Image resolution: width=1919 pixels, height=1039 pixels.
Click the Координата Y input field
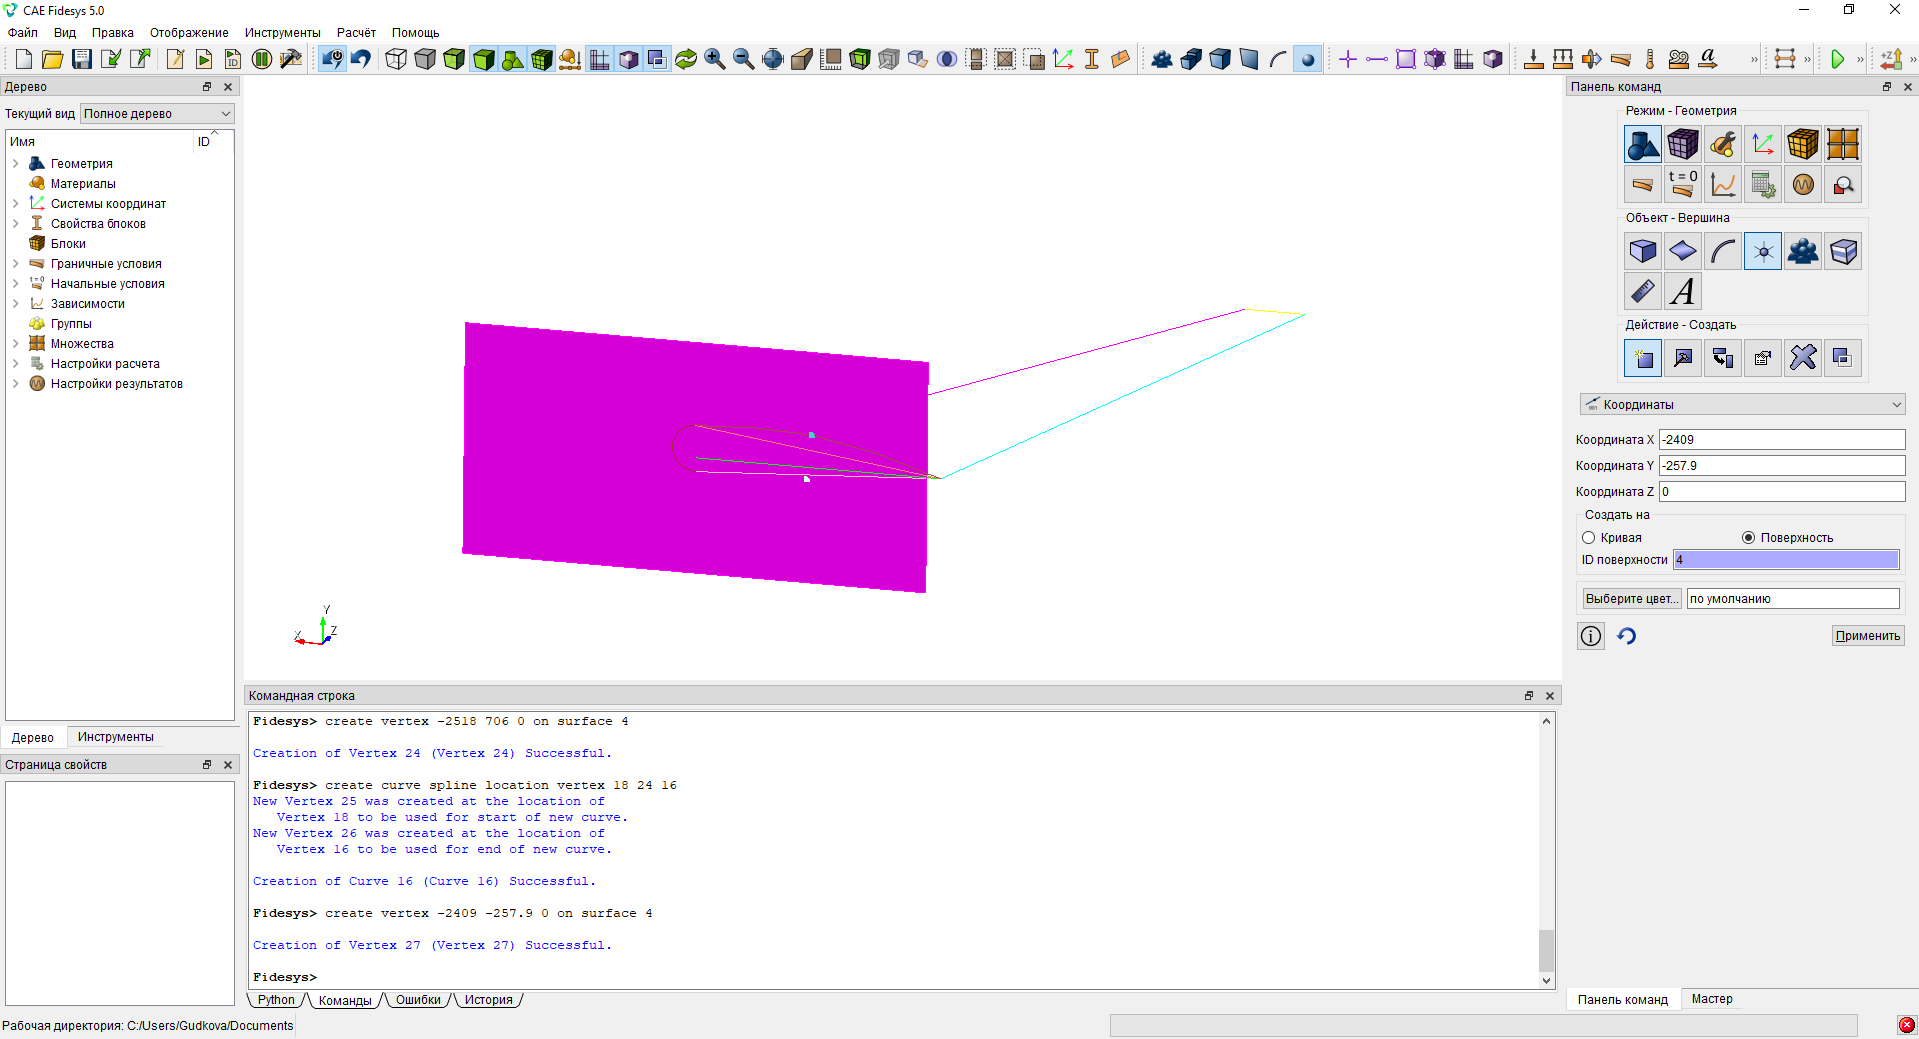[x=1782, y=466]
